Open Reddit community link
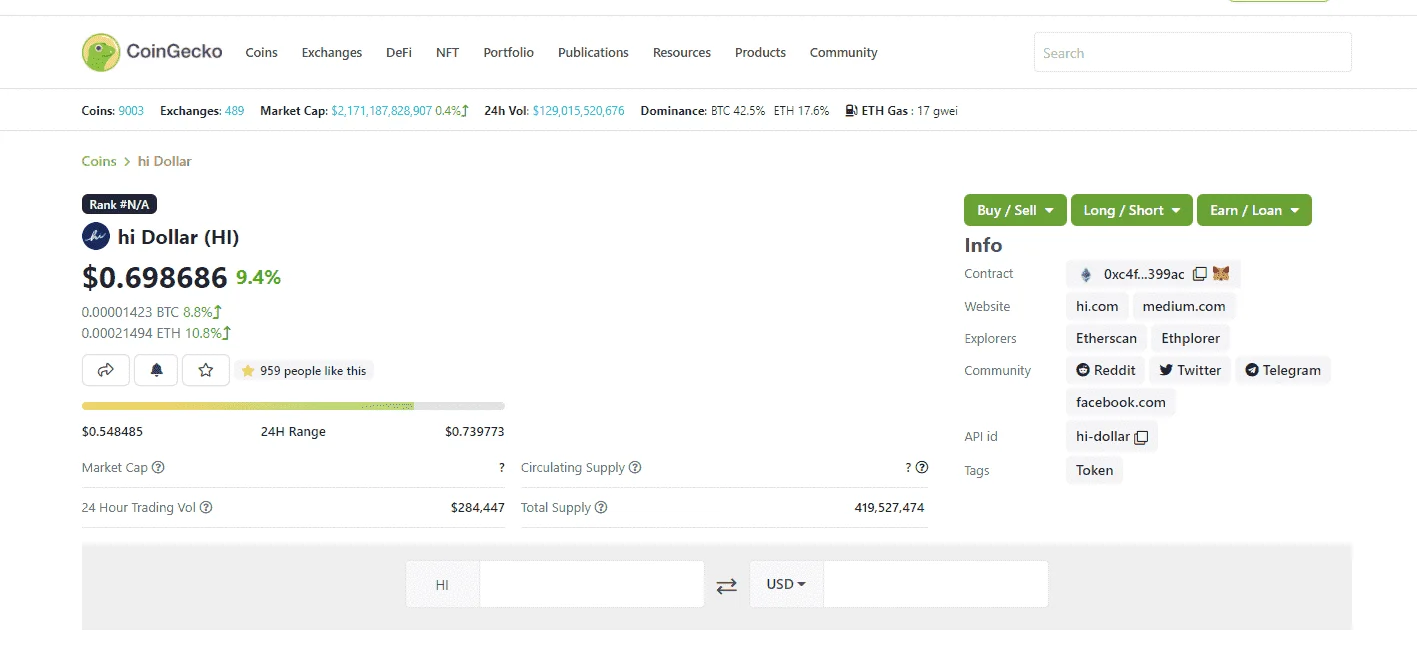1417x663 pixels. (x=1106, y=370)
